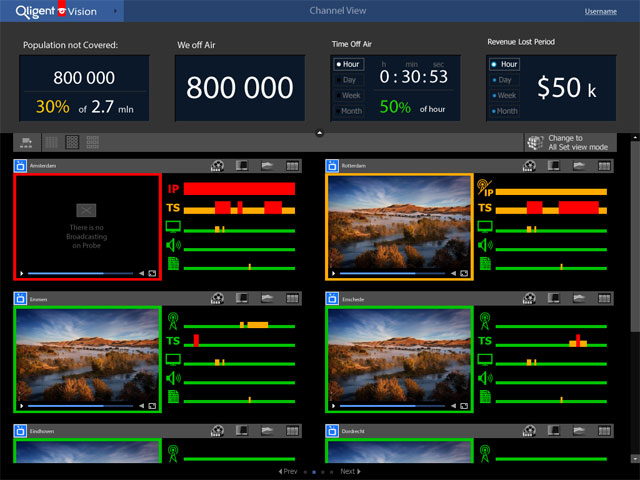Screen dimensions: 640x480
Task: Click orange segment on Emmen antenna timeline
Action: 258,325
